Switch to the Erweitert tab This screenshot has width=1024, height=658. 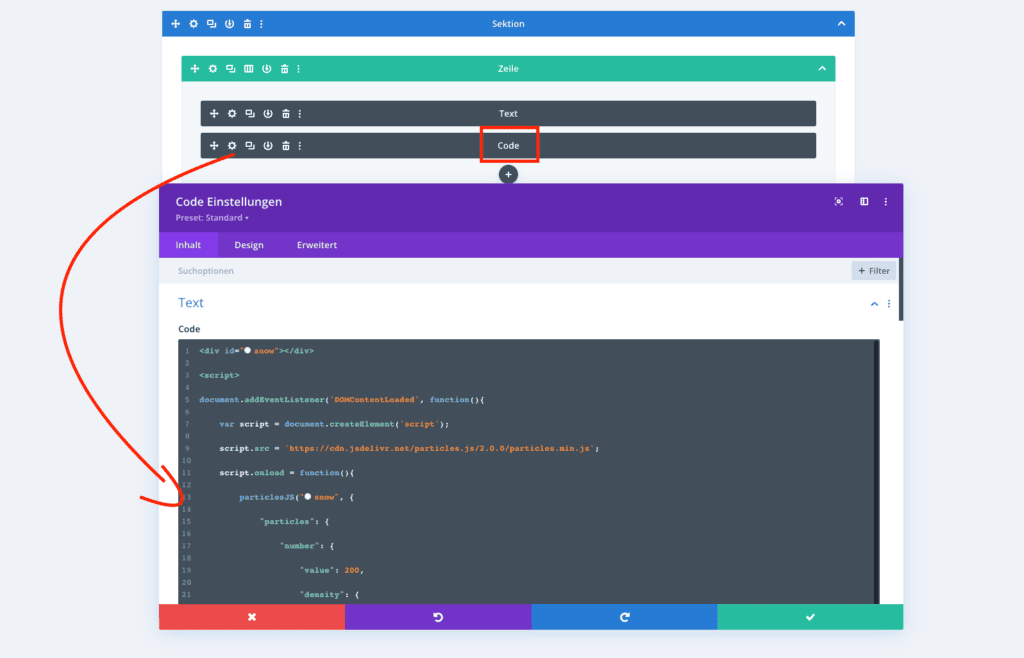click(x=316, y=245)
